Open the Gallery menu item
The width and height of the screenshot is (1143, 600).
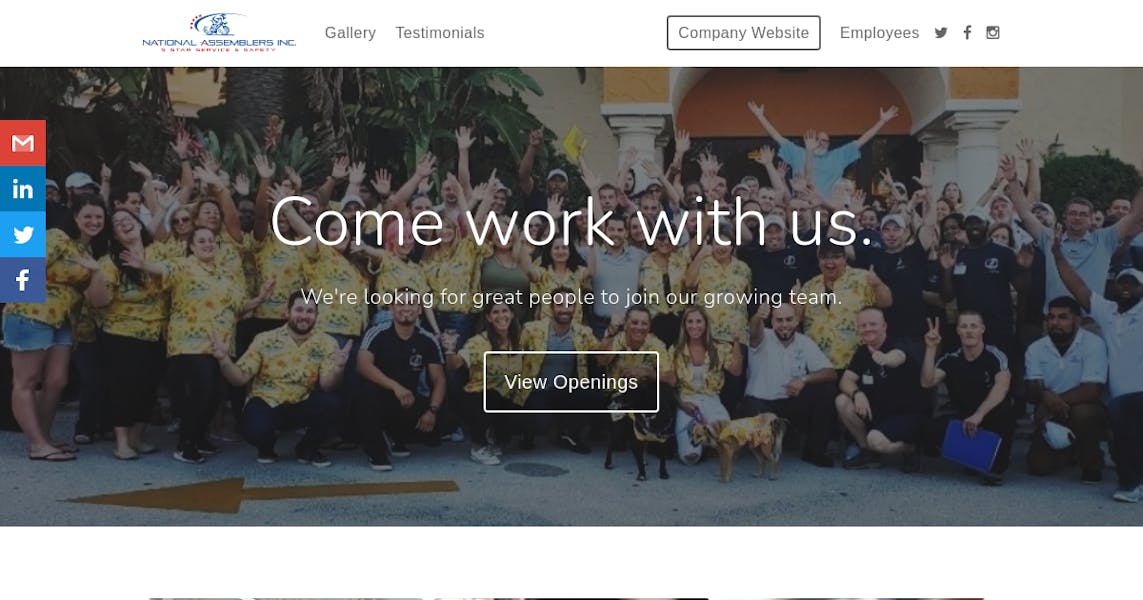(x=350, y=33)
